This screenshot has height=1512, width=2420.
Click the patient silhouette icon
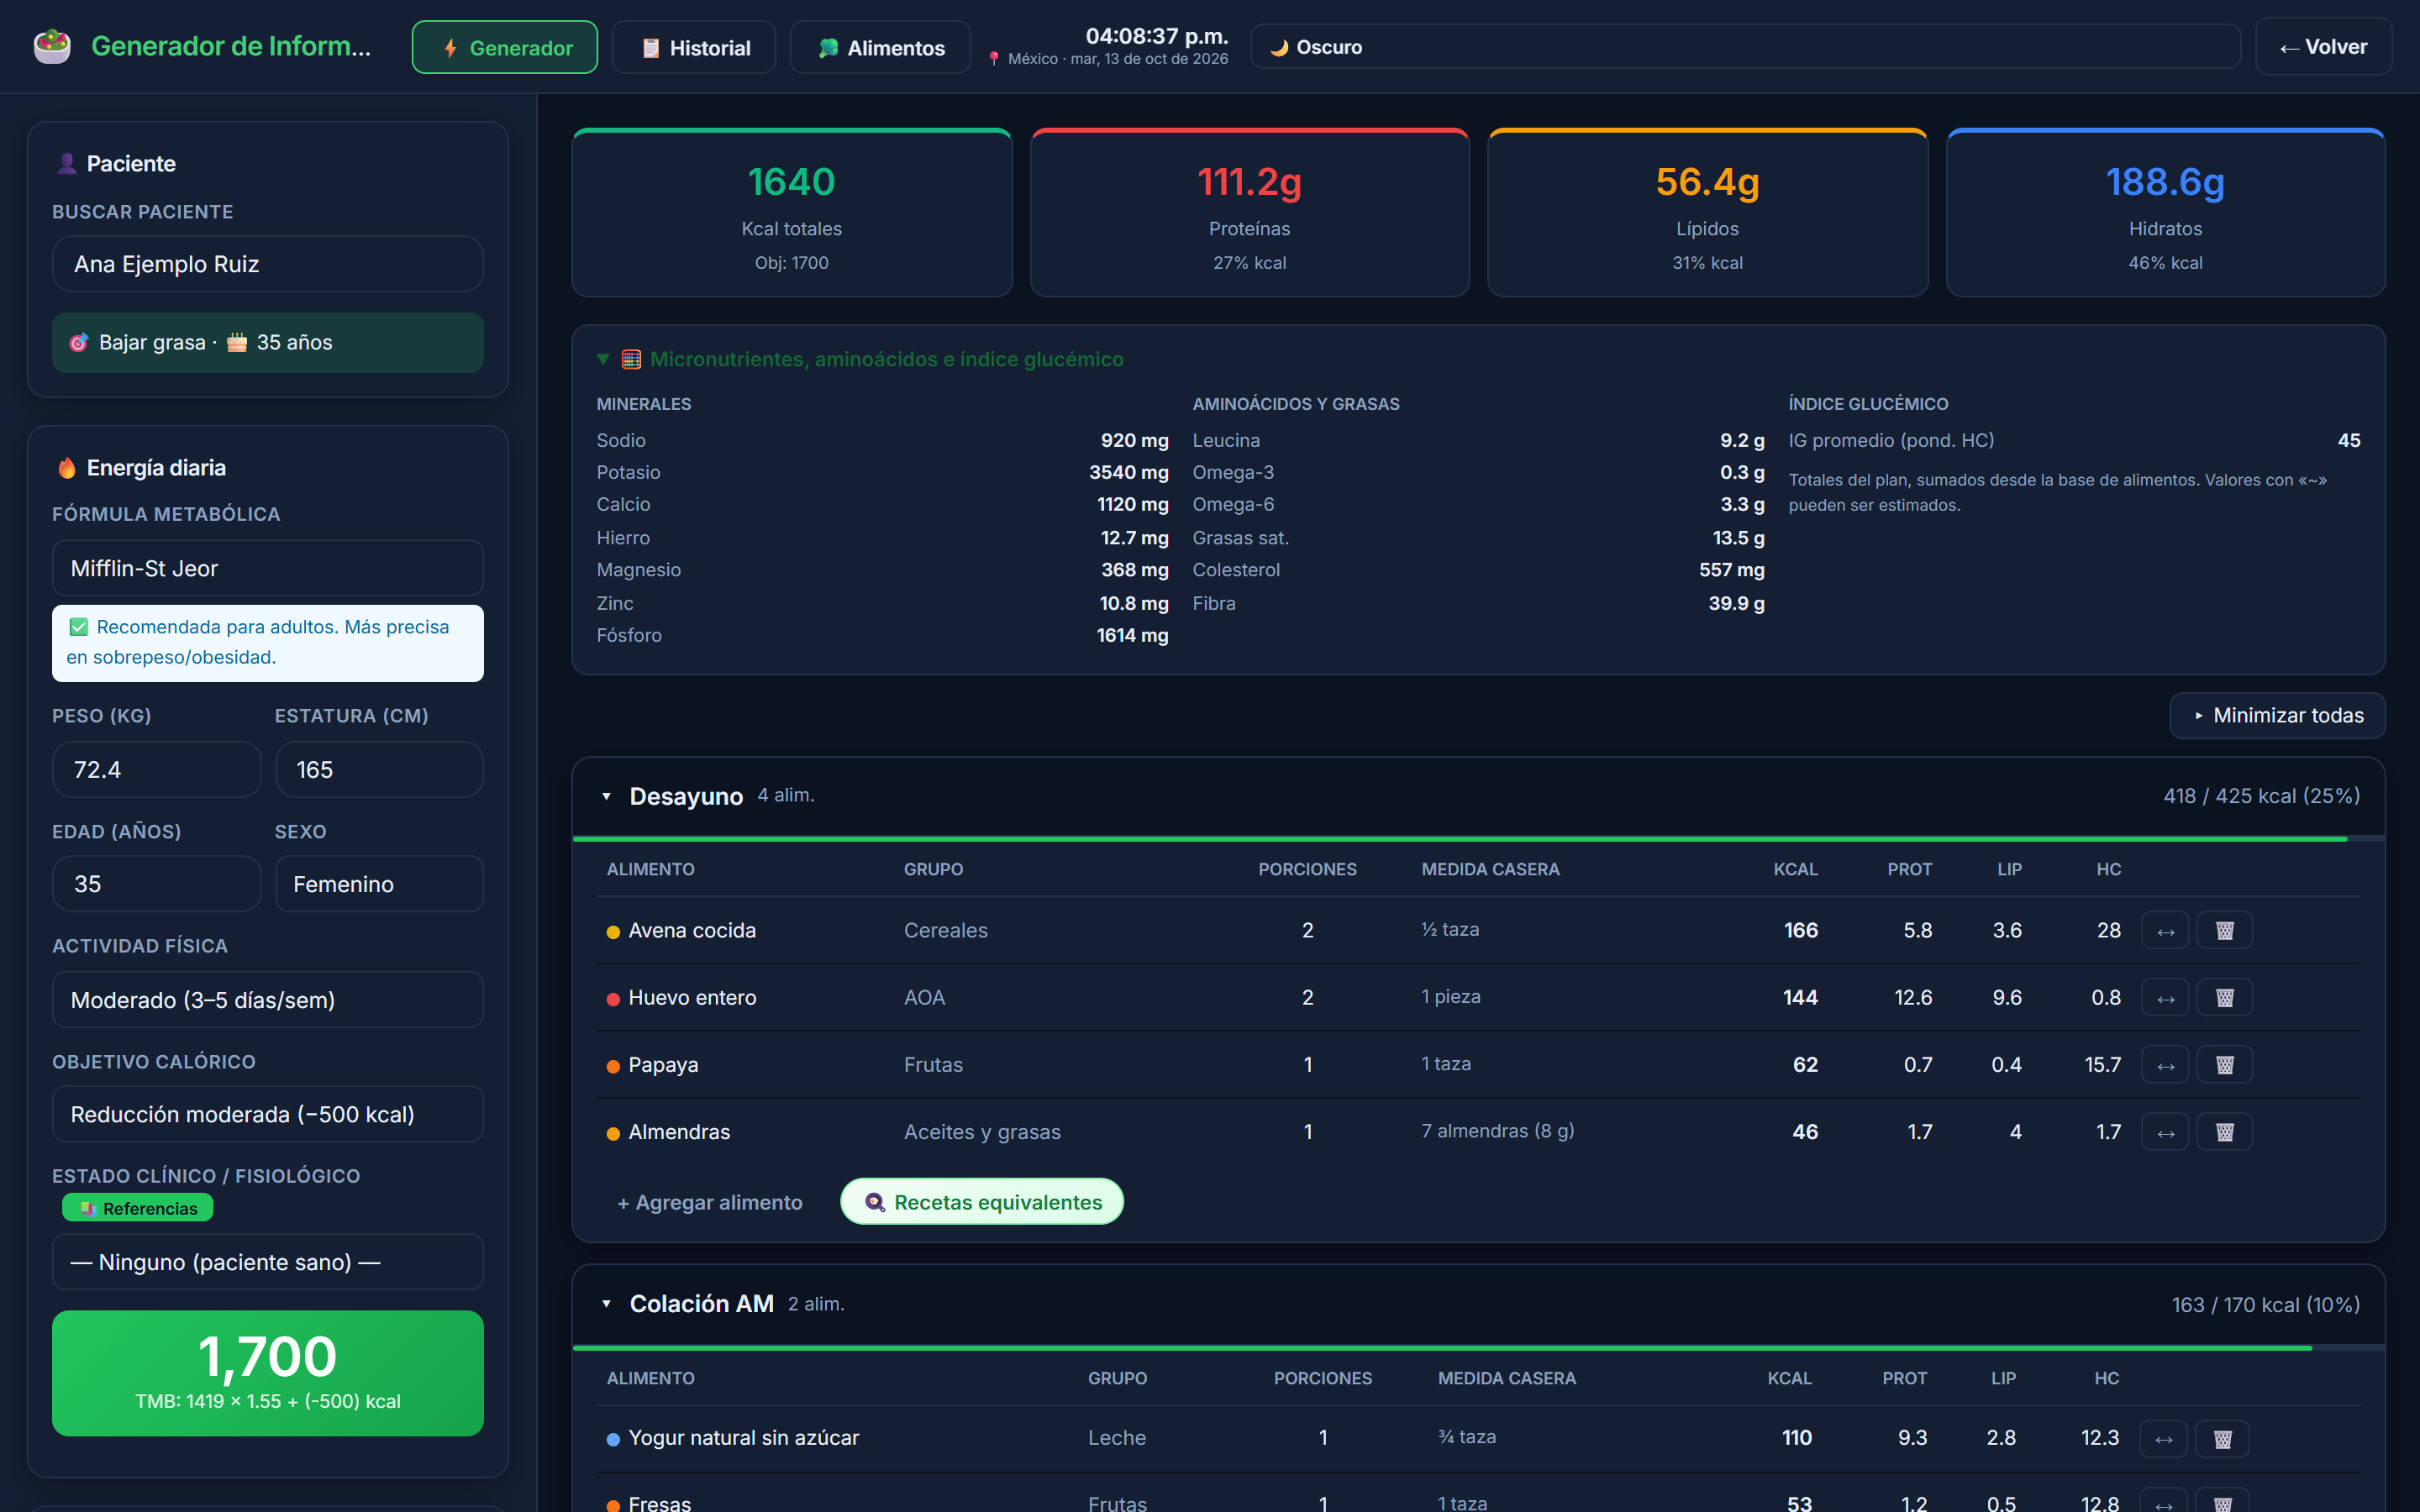point(66,163)
